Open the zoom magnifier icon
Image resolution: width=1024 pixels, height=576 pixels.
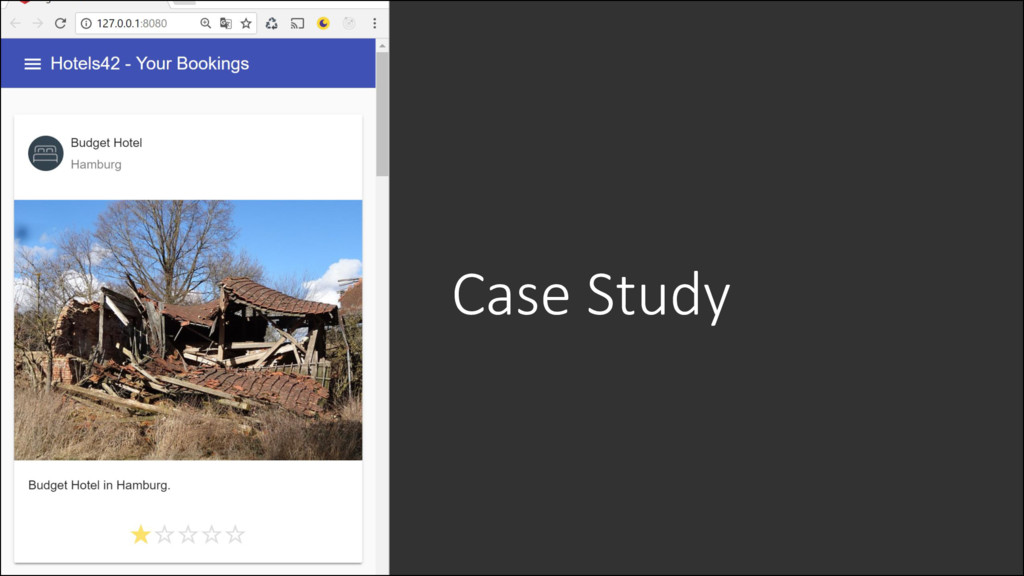coord(206,24)
